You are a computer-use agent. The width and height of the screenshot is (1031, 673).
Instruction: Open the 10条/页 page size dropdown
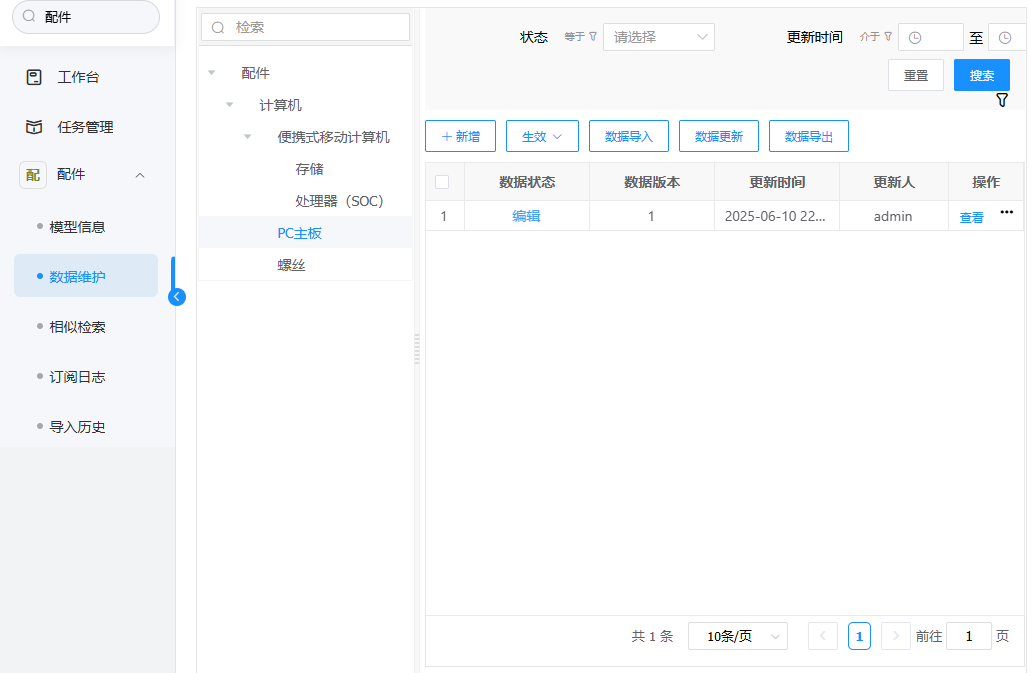[x=737, y=636]
